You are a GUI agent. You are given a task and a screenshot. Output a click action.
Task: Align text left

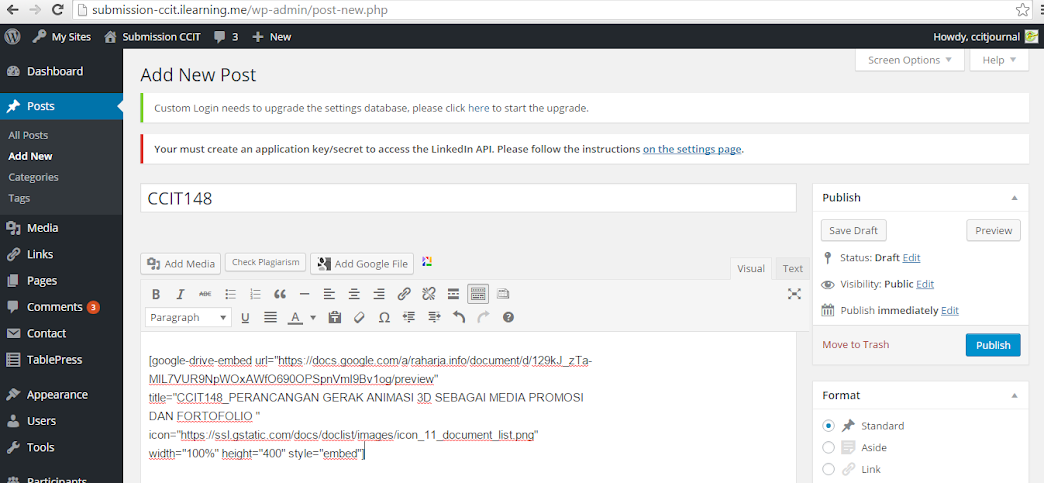point(329,294)
